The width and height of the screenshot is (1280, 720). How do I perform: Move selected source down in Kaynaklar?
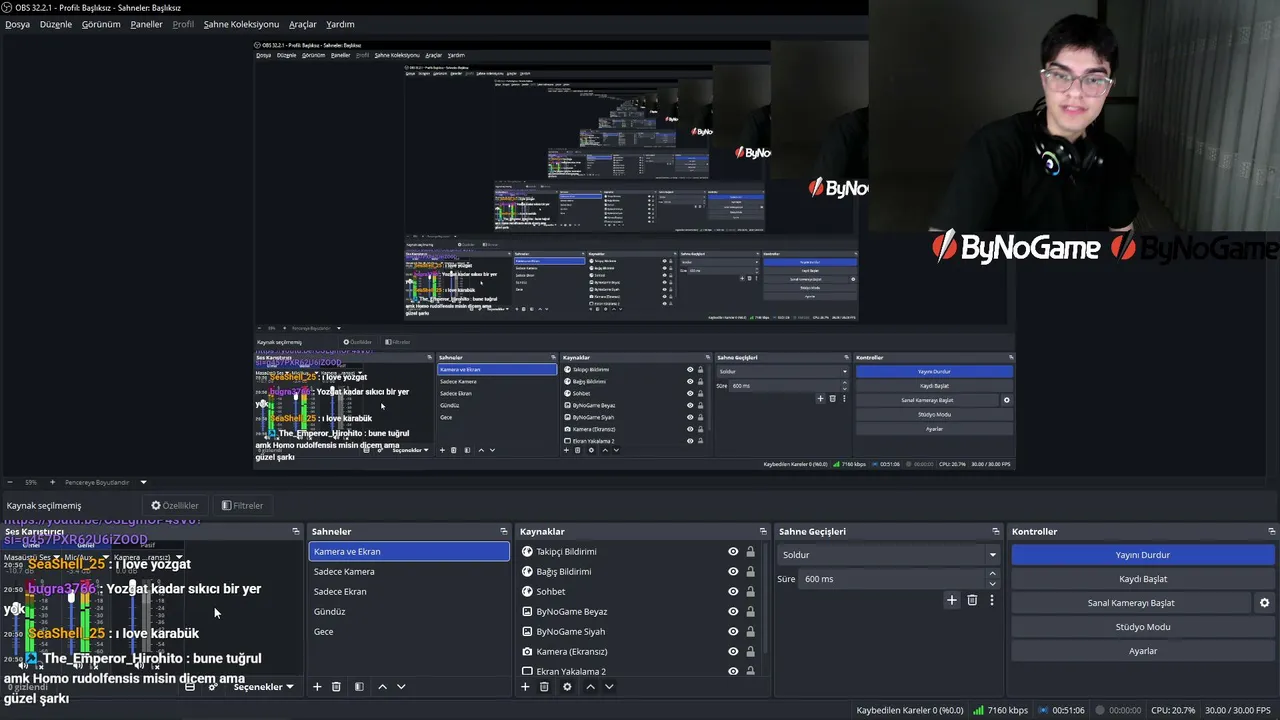coord(609,687)
